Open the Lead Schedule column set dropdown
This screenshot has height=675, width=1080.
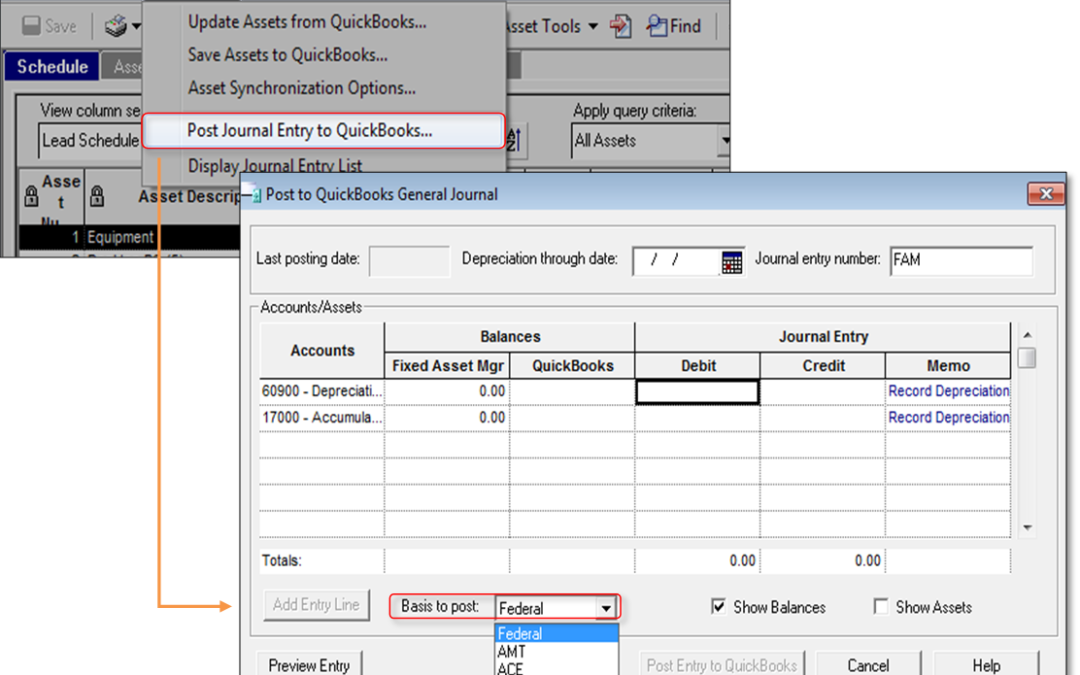pyautogui.click(x=90, y=141)
